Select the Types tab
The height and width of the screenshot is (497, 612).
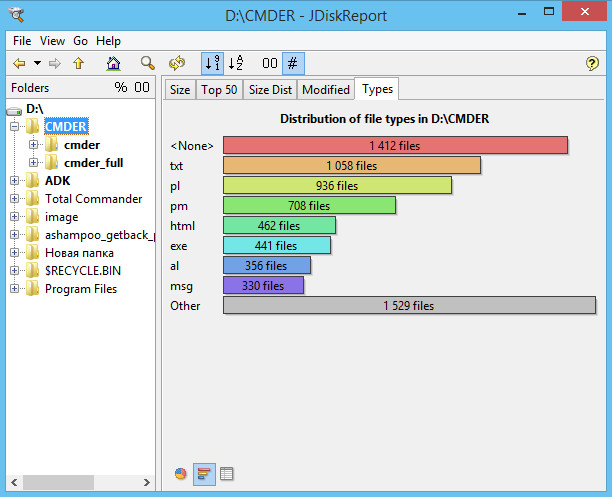pyautogui.click(x=377, y=89)
